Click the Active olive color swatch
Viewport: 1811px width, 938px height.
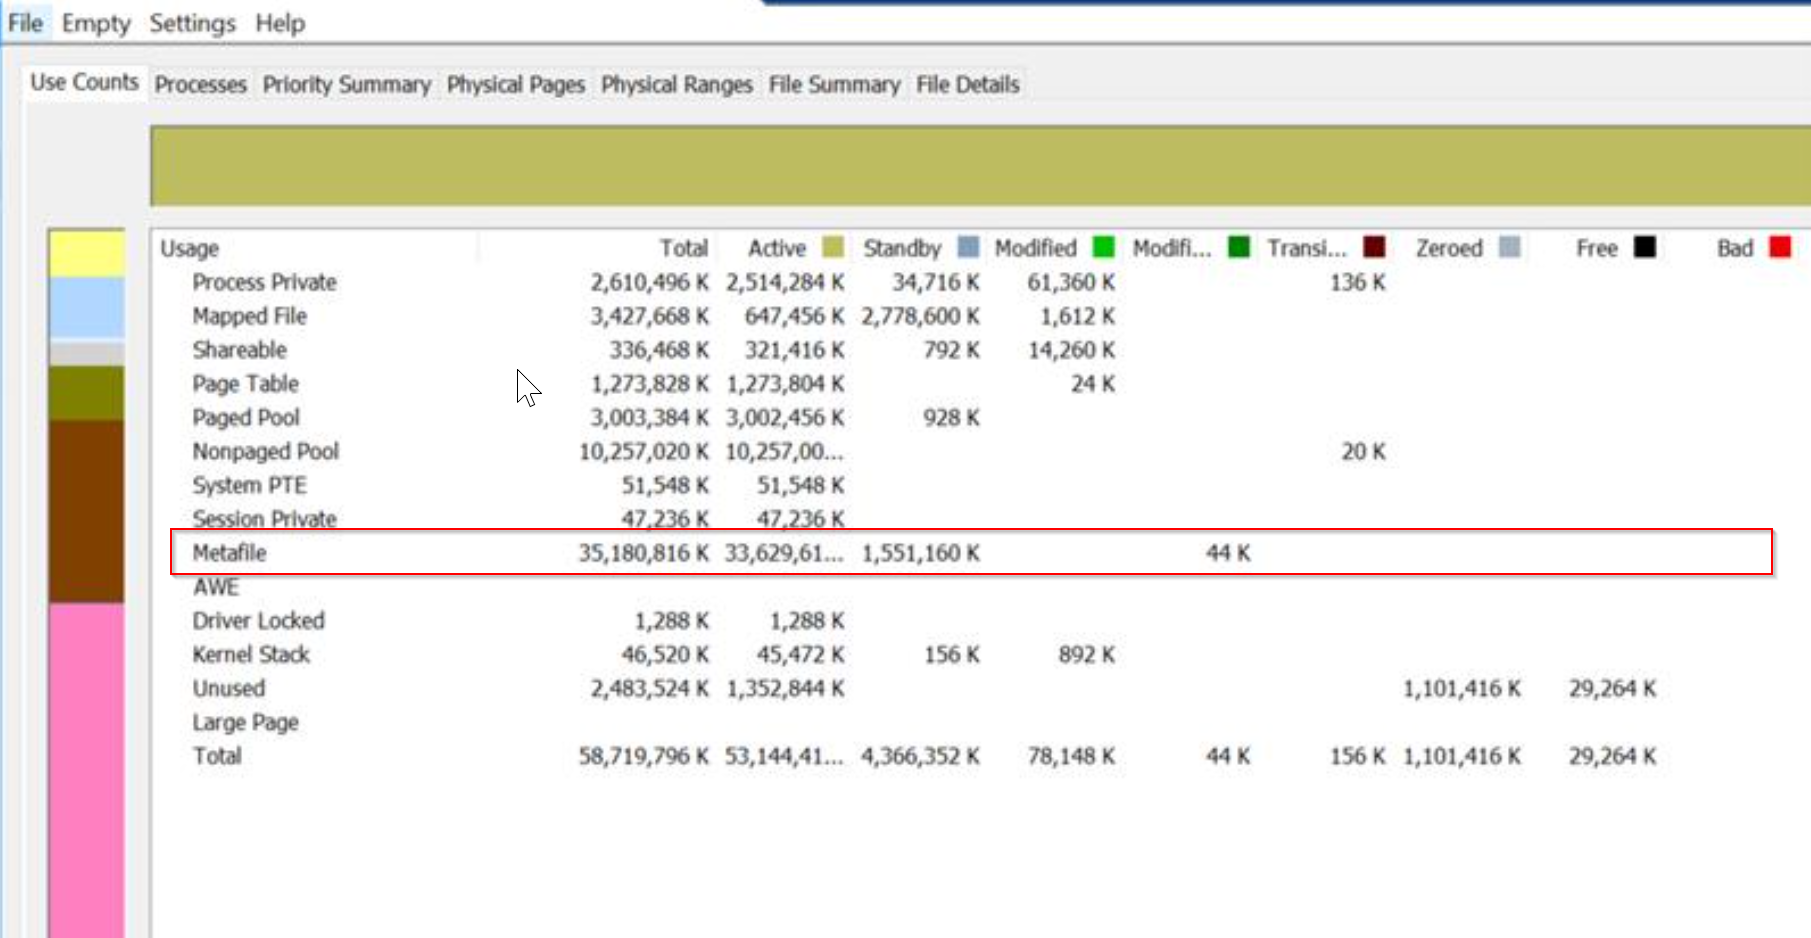pos(832,247)
